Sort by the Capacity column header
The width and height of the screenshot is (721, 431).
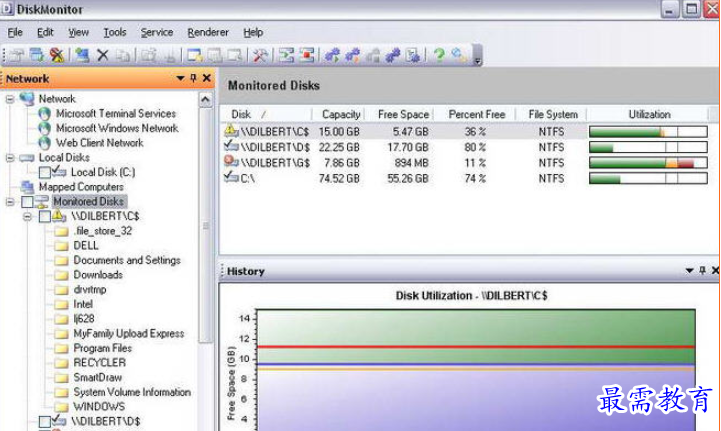(x=341, y=114)
